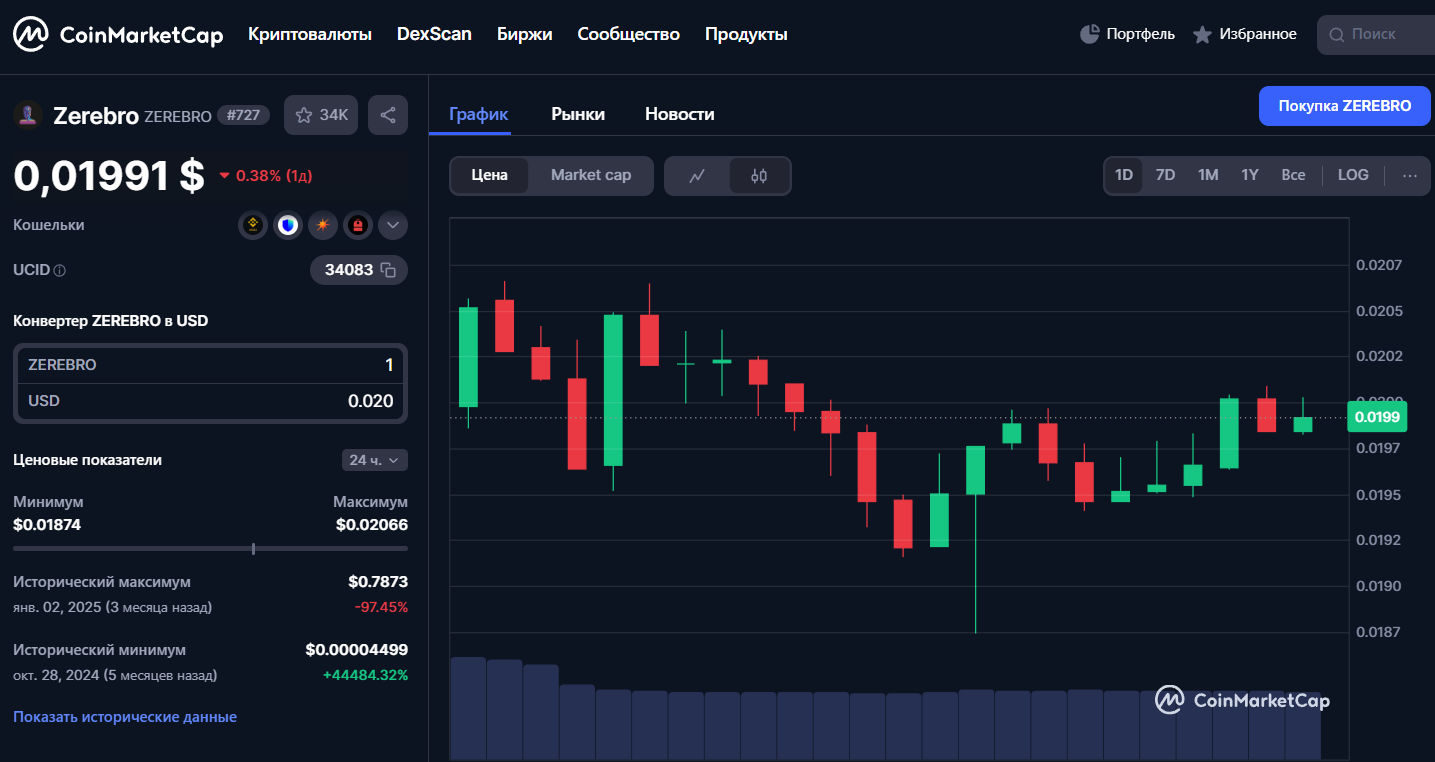
Task: Open the Биржи menu
Action: point(524,34)
